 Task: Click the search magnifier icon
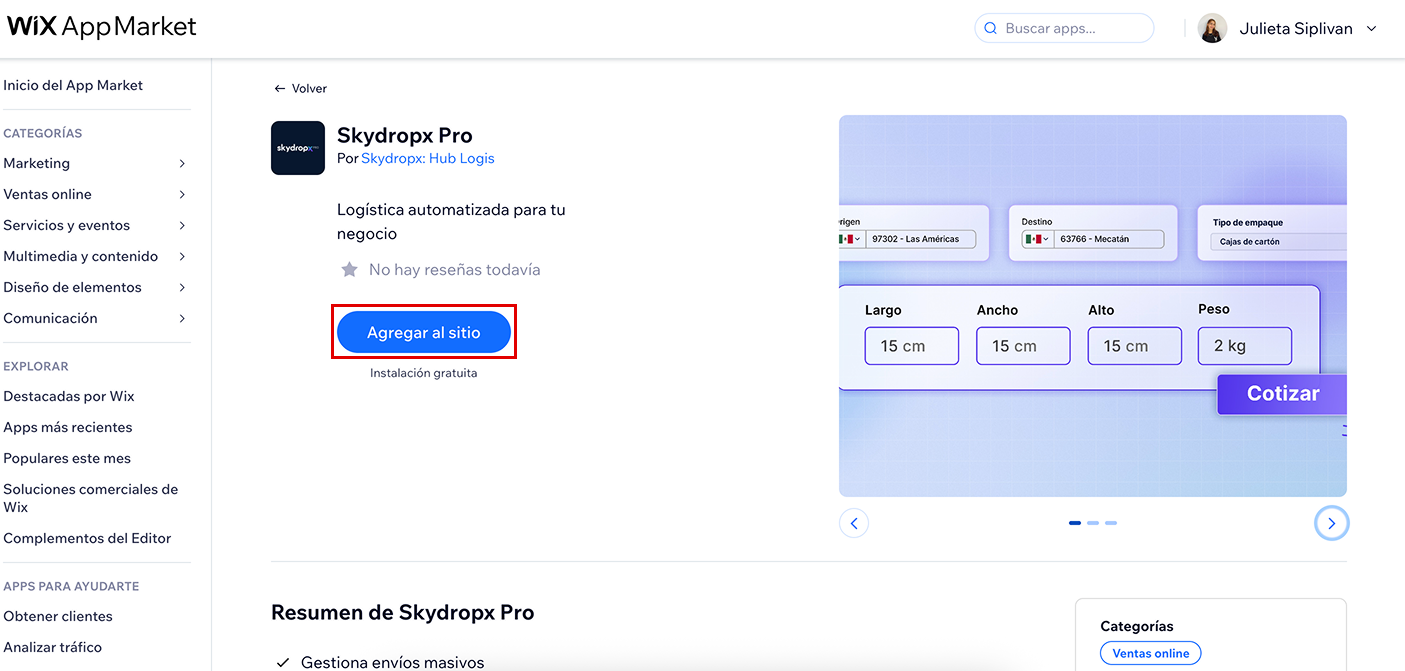coord(991,28)
